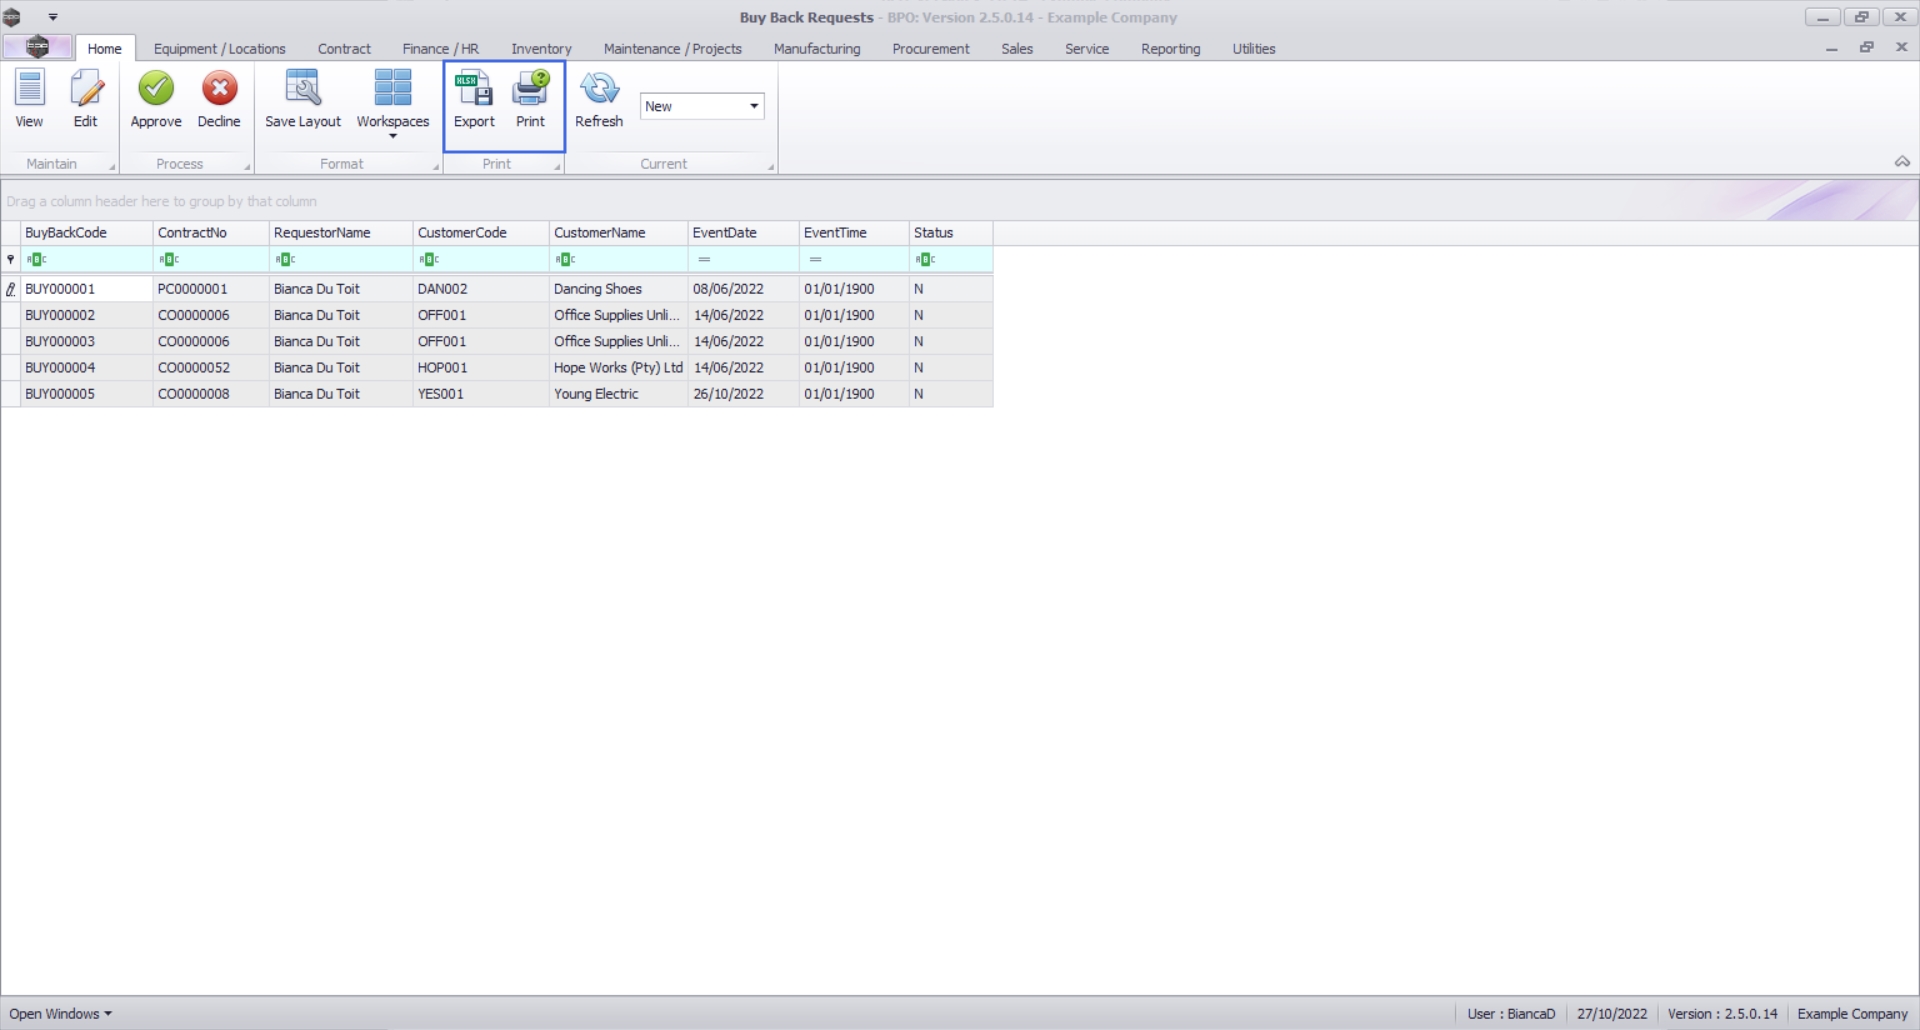Click the BuyBackCode filter row cell
The height and width of the screenshot is (1030, 1920).
pos(87,259)
